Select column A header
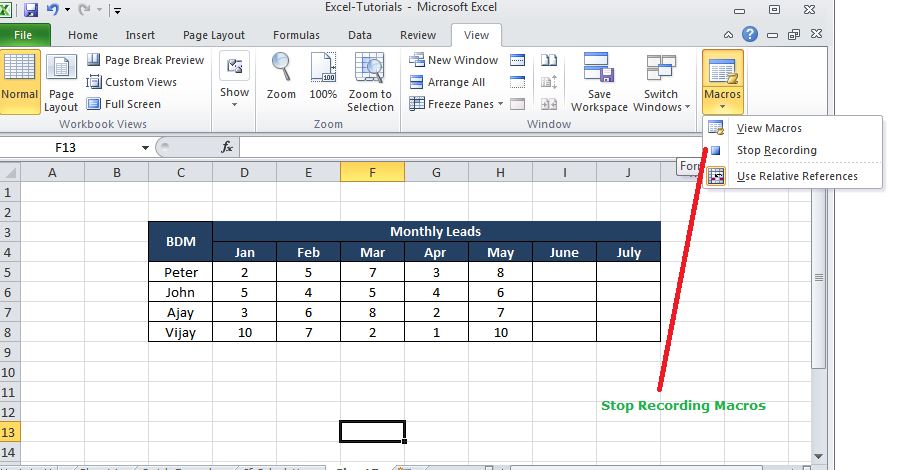Viewport: 899px width, 470px height. tap(52, 173)
